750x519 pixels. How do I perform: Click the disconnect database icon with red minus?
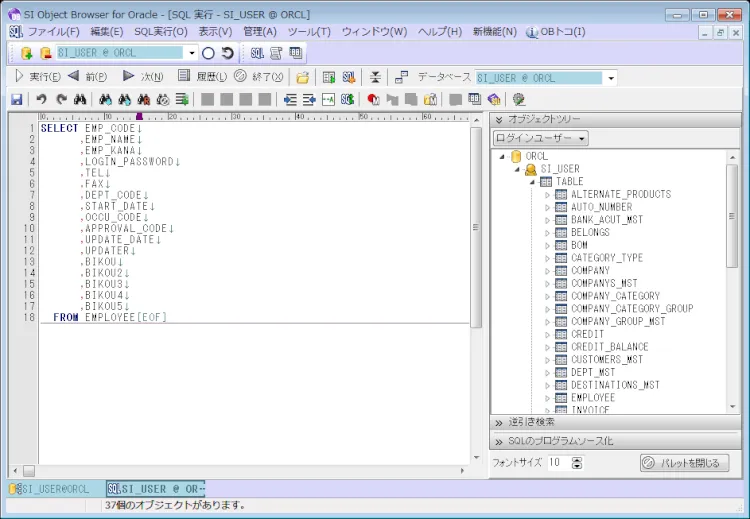45,53
